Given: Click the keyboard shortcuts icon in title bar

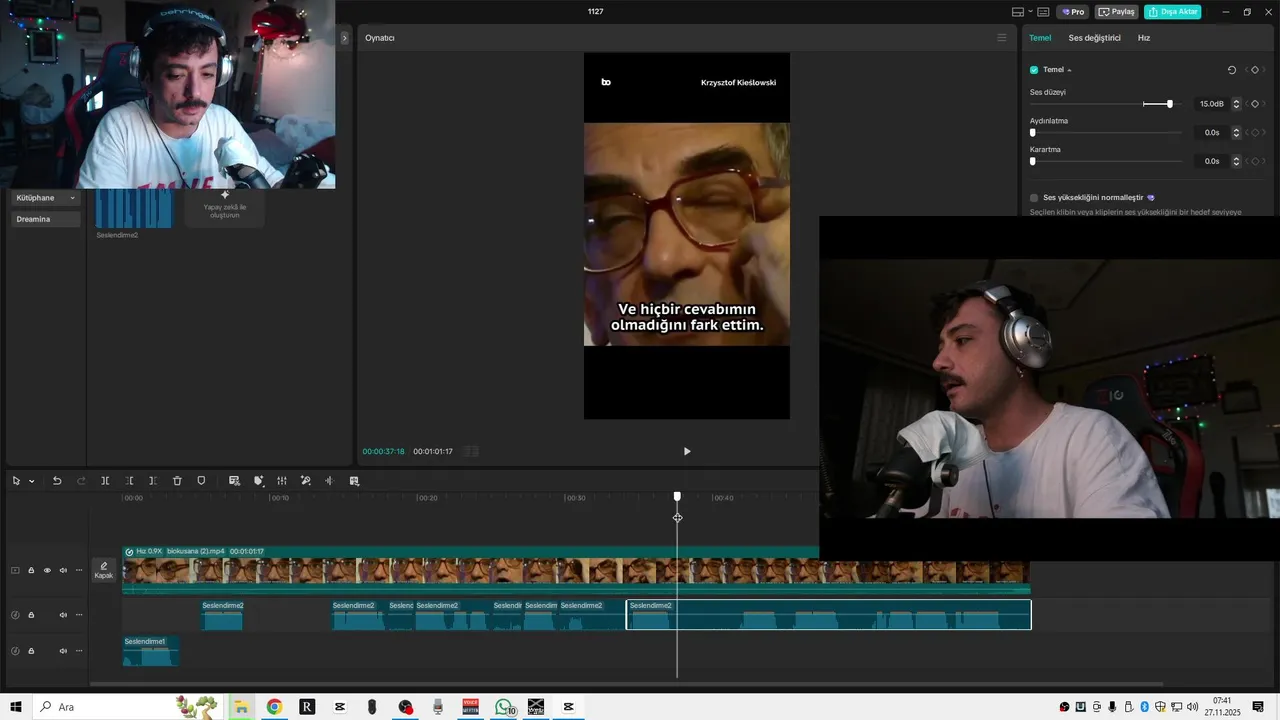Looking at the screenshot, I should (1043, 12).
